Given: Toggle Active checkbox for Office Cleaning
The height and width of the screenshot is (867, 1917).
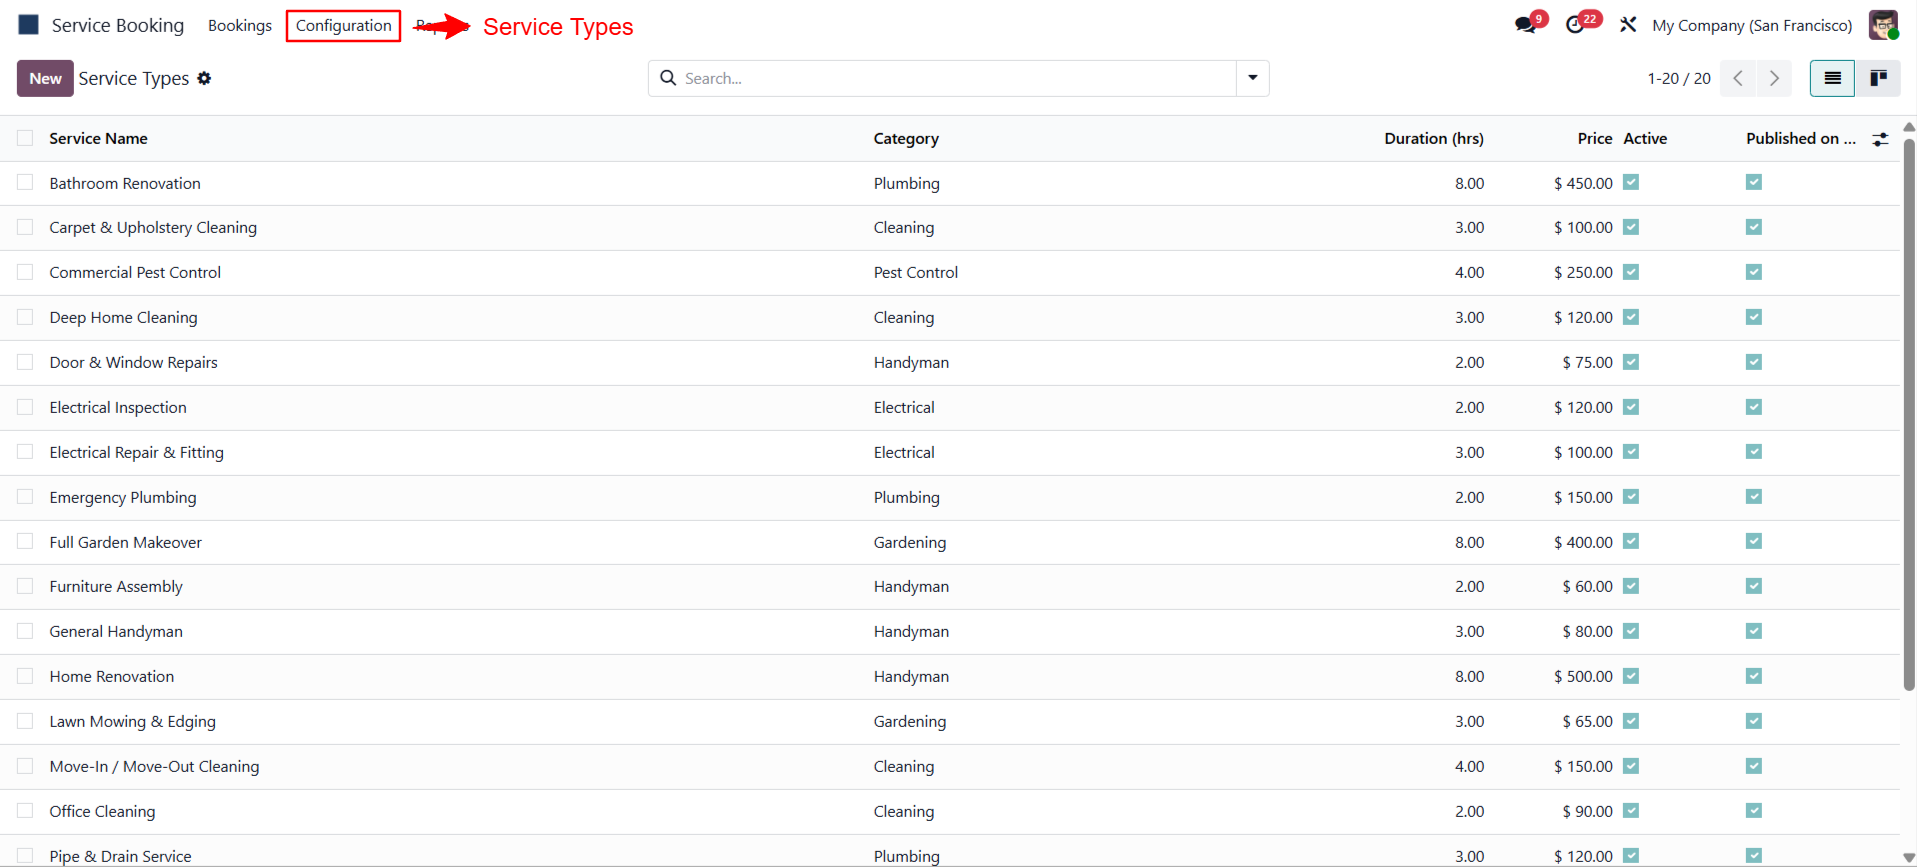Looking at the screenshot, I should tap(1631, 811).
